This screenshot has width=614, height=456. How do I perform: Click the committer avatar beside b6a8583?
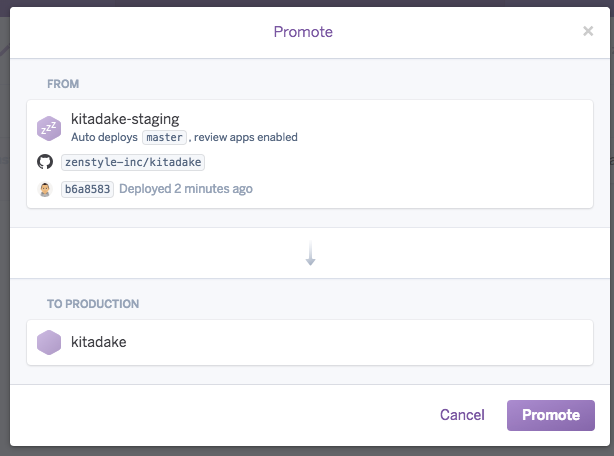point(45,188)
